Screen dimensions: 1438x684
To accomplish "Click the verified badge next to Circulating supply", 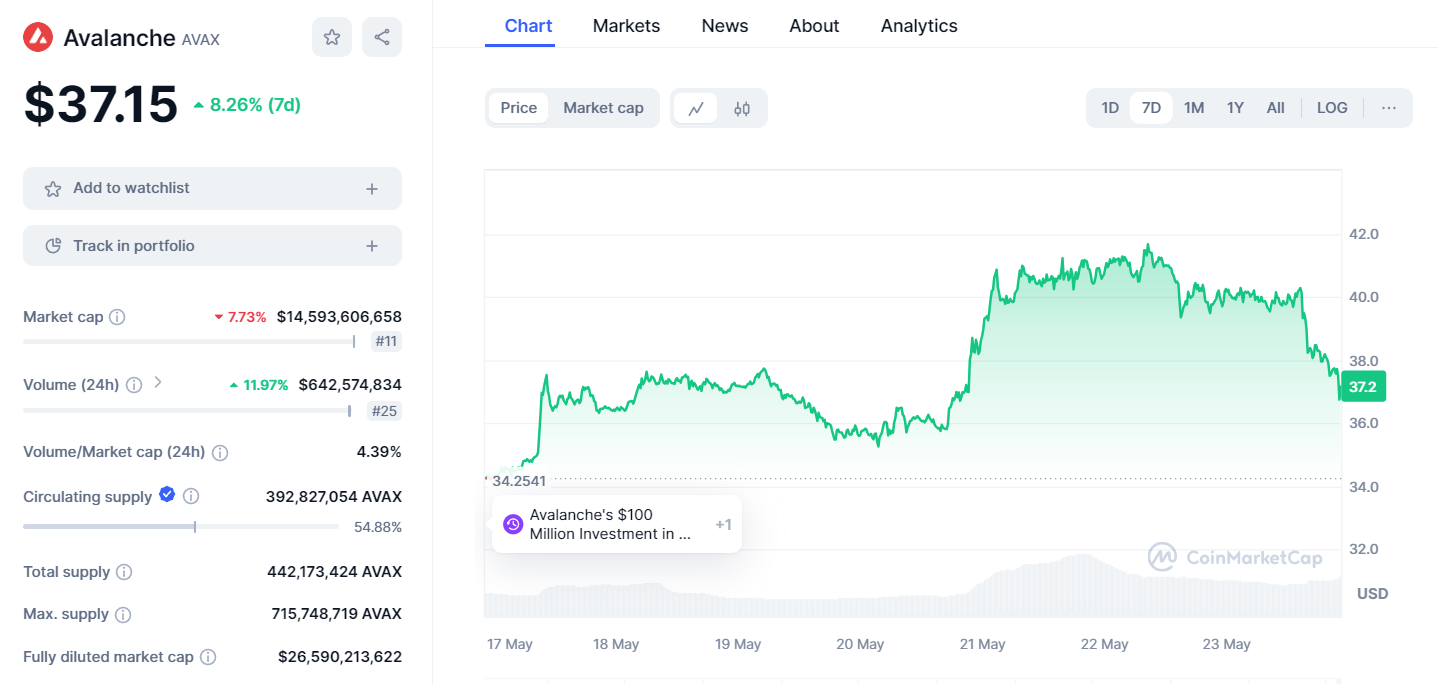I will coord(167,495).
